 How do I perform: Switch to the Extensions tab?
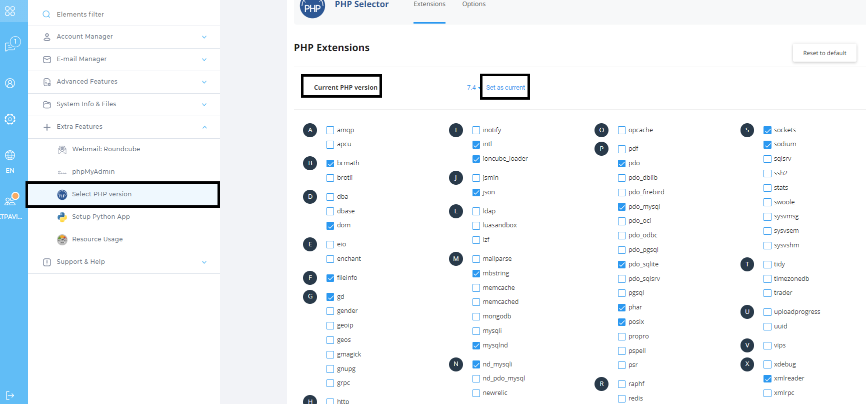click(x=429, y=4)
